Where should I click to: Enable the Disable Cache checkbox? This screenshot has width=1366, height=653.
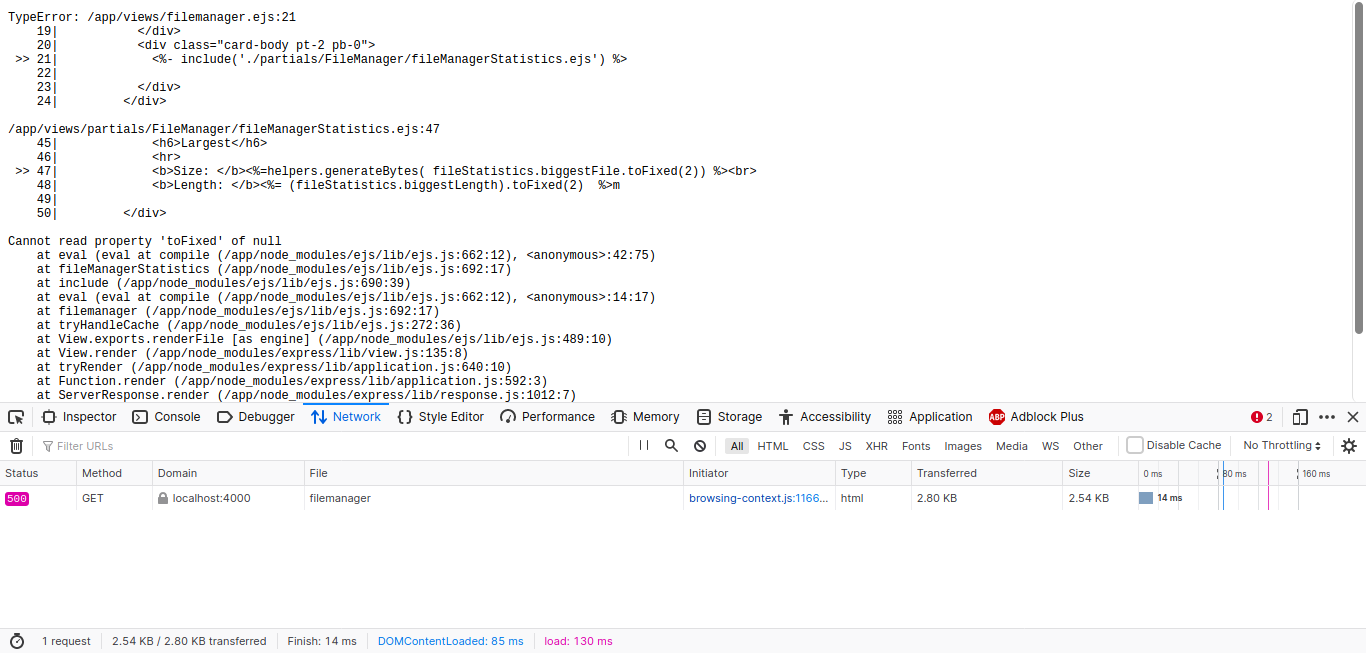click(x=1136, y=445)
